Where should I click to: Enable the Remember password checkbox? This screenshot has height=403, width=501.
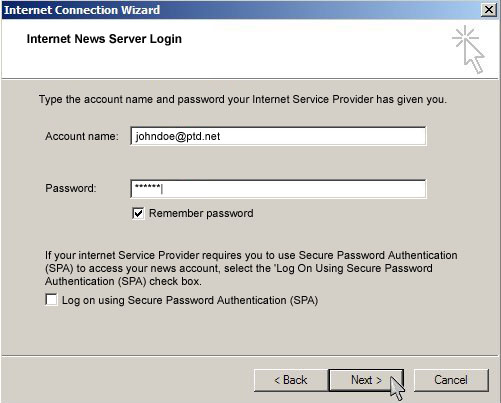click(138, 213)
